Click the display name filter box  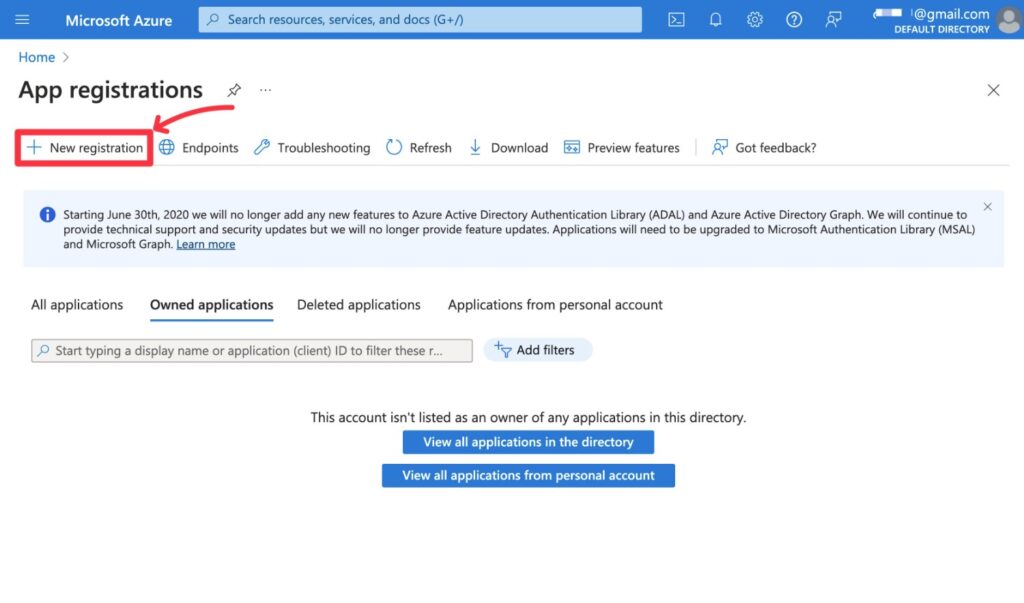pyautogui.click(x=250, y=350)
